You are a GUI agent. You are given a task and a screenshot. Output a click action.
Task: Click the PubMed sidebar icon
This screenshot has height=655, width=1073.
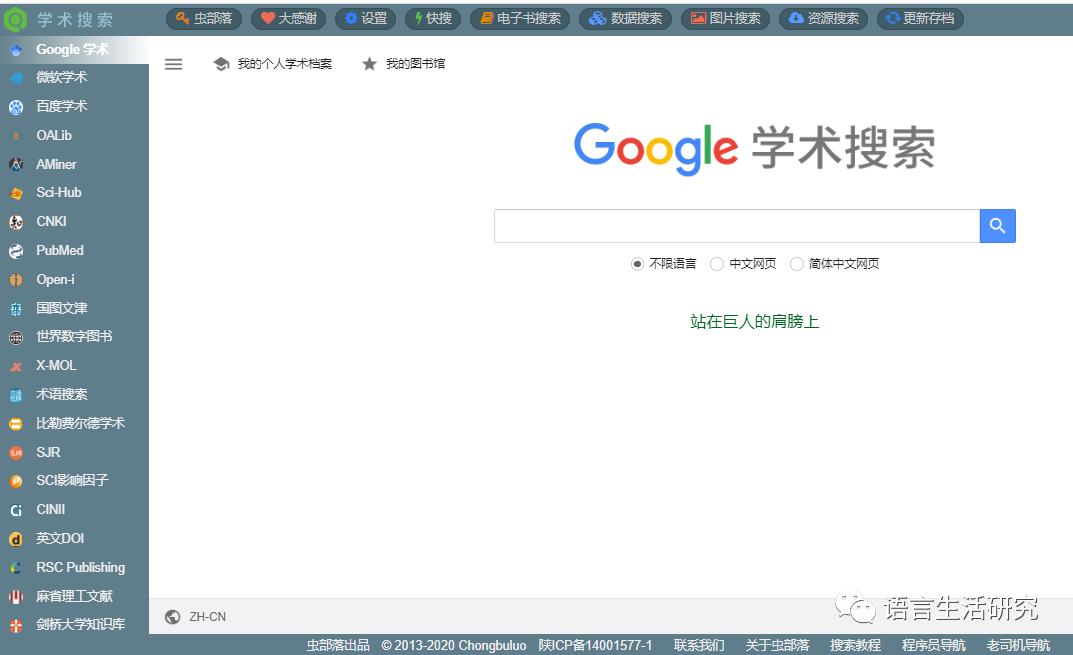(x=16, y=251)
